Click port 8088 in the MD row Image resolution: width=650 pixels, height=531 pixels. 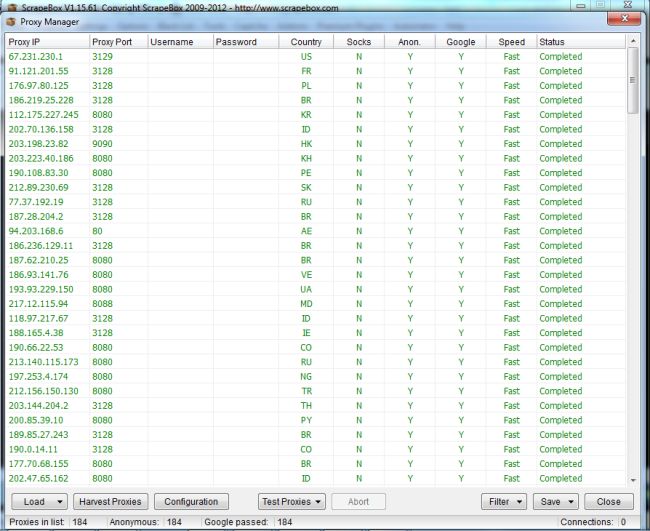[x=102, y=304]
